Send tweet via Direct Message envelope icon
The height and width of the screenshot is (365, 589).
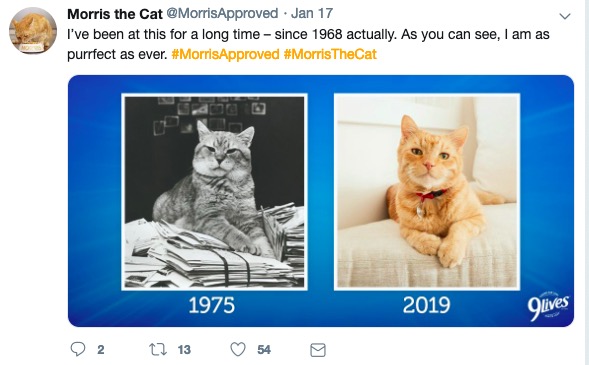(x=318, y=350)
